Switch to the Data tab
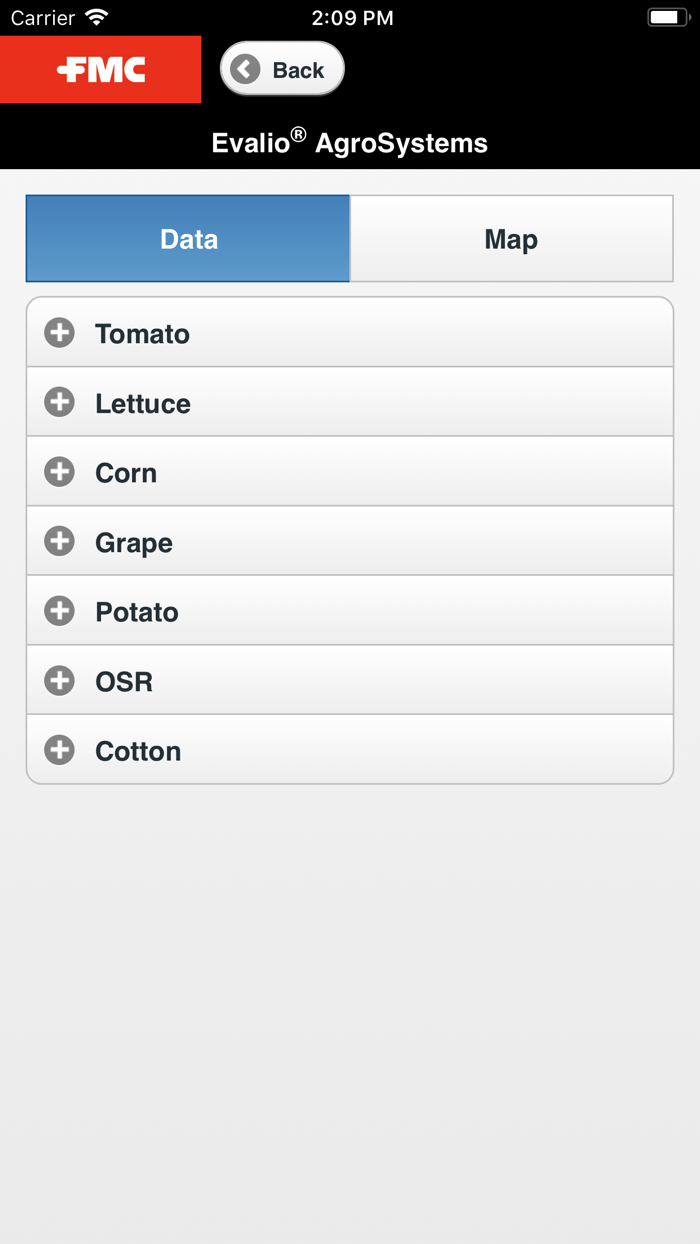The height and width of the screenshot is (1244, 700). 188,239
